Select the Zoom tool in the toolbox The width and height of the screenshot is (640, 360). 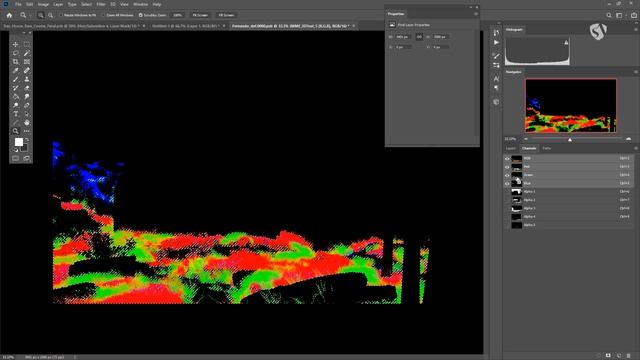pos(16,131)
